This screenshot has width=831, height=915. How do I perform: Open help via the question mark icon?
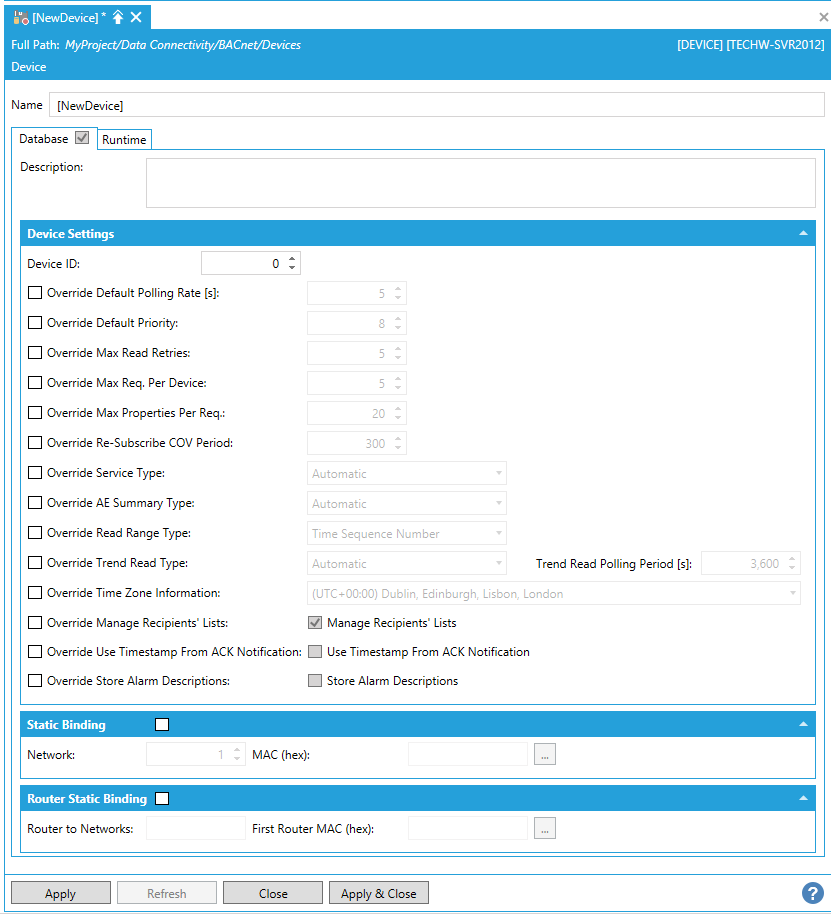point(812,893)
